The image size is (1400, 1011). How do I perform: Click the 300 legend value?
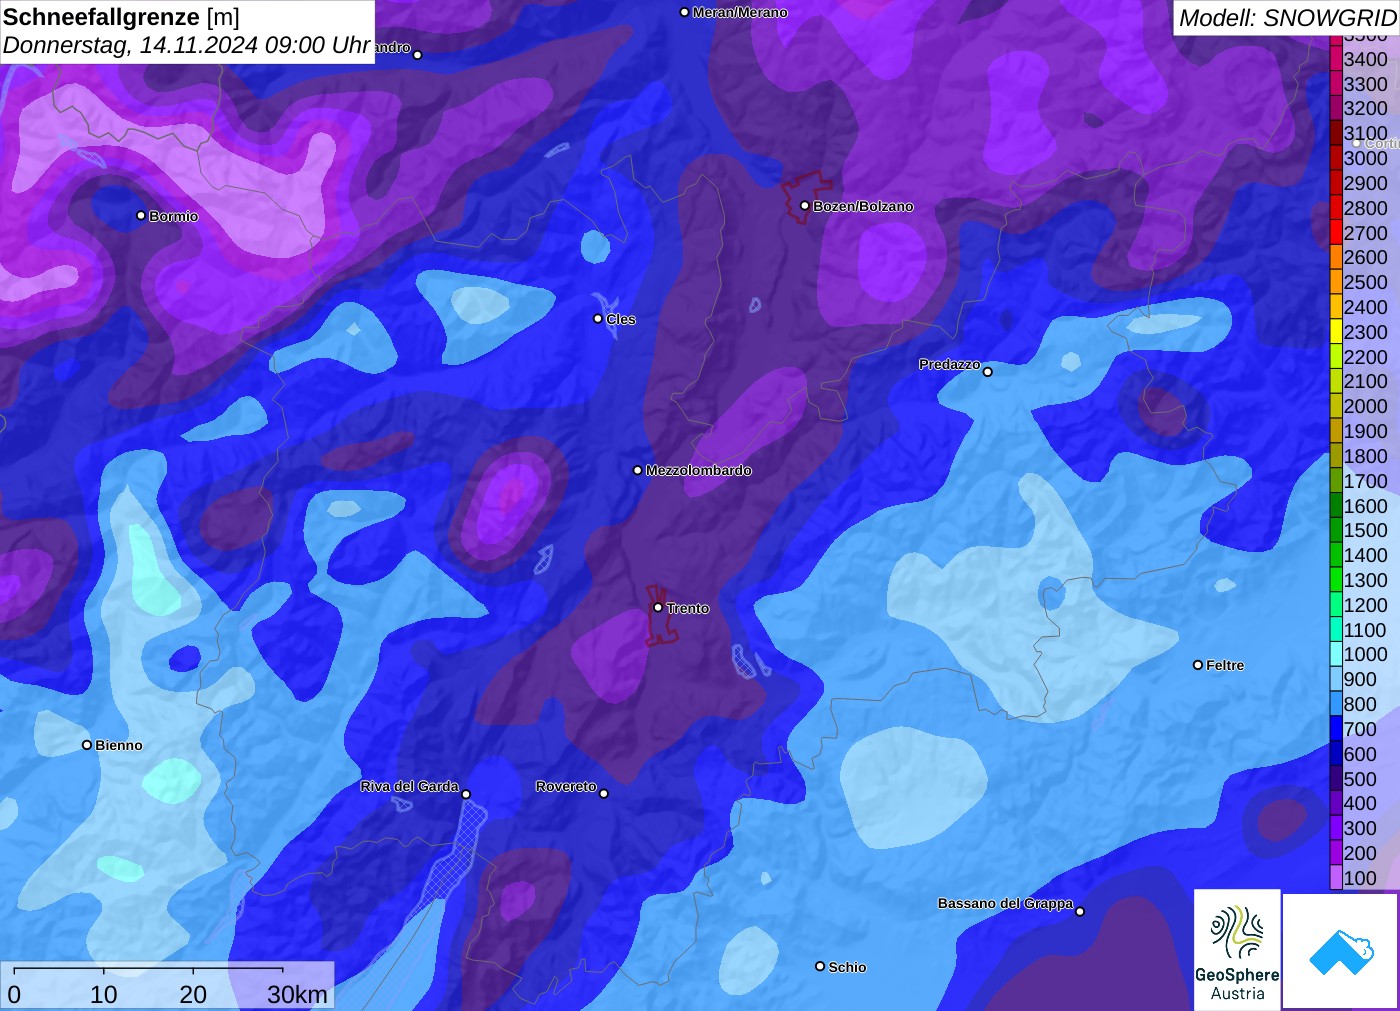[x=1360, y=828]
